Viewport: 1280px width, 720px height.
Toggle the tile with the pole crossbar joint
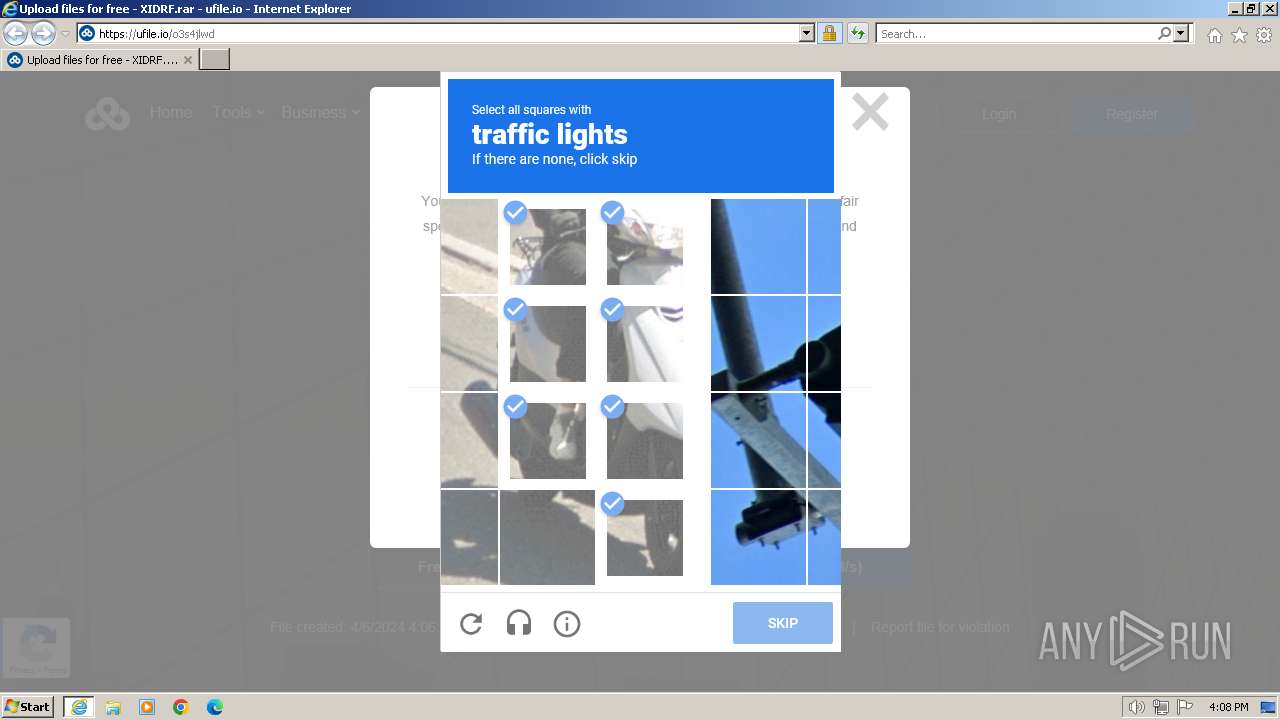tap(758, 343)
